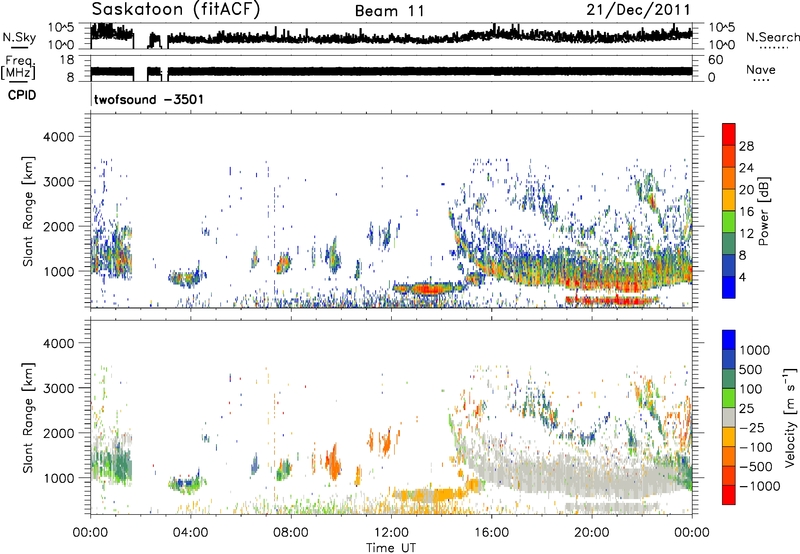Image resolution: width=800 pixels, height=554 pixels.
Task: Click the "28" power colorbar label
Action: click(x=746, y=146)
